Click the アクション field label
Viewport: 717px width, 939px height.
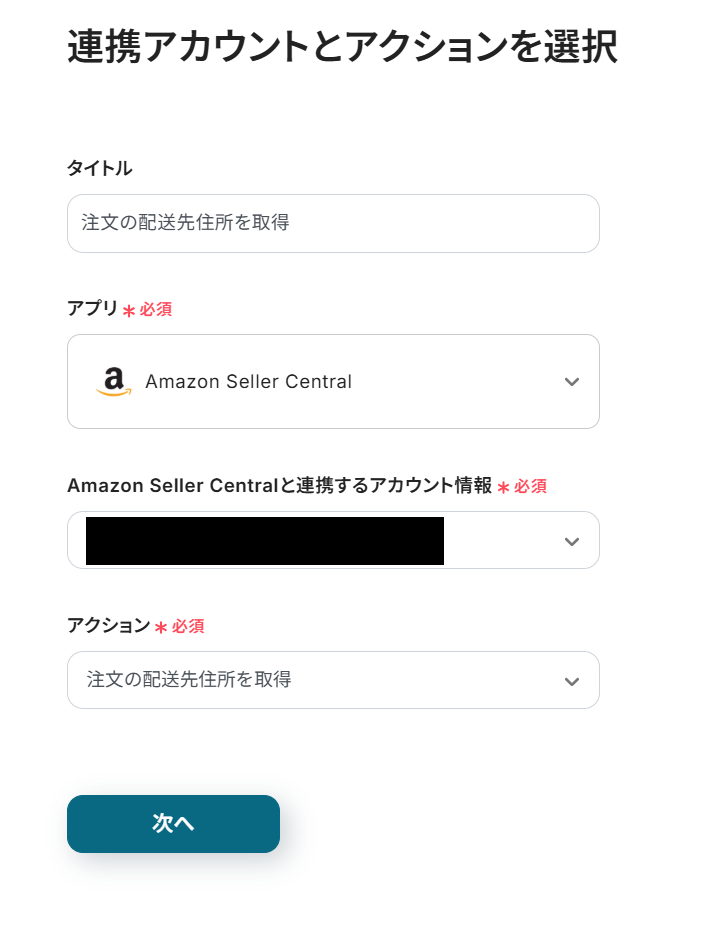(108, 626)
